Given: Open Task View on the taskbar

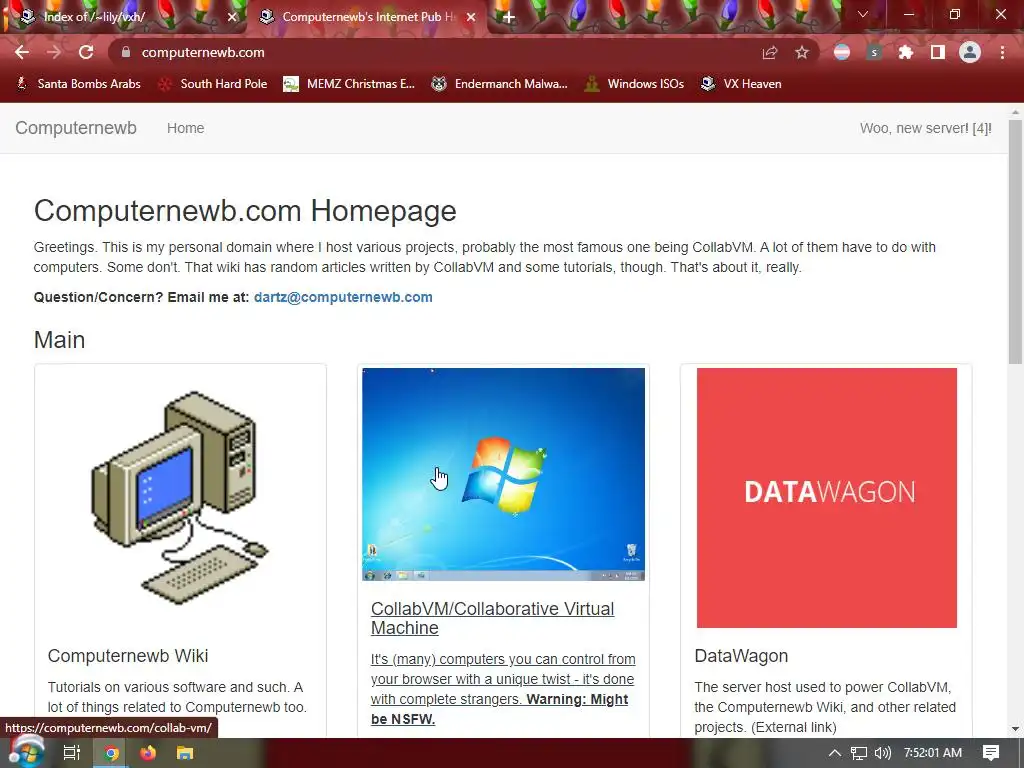Looking at the screenshot, I should [72, 753].
